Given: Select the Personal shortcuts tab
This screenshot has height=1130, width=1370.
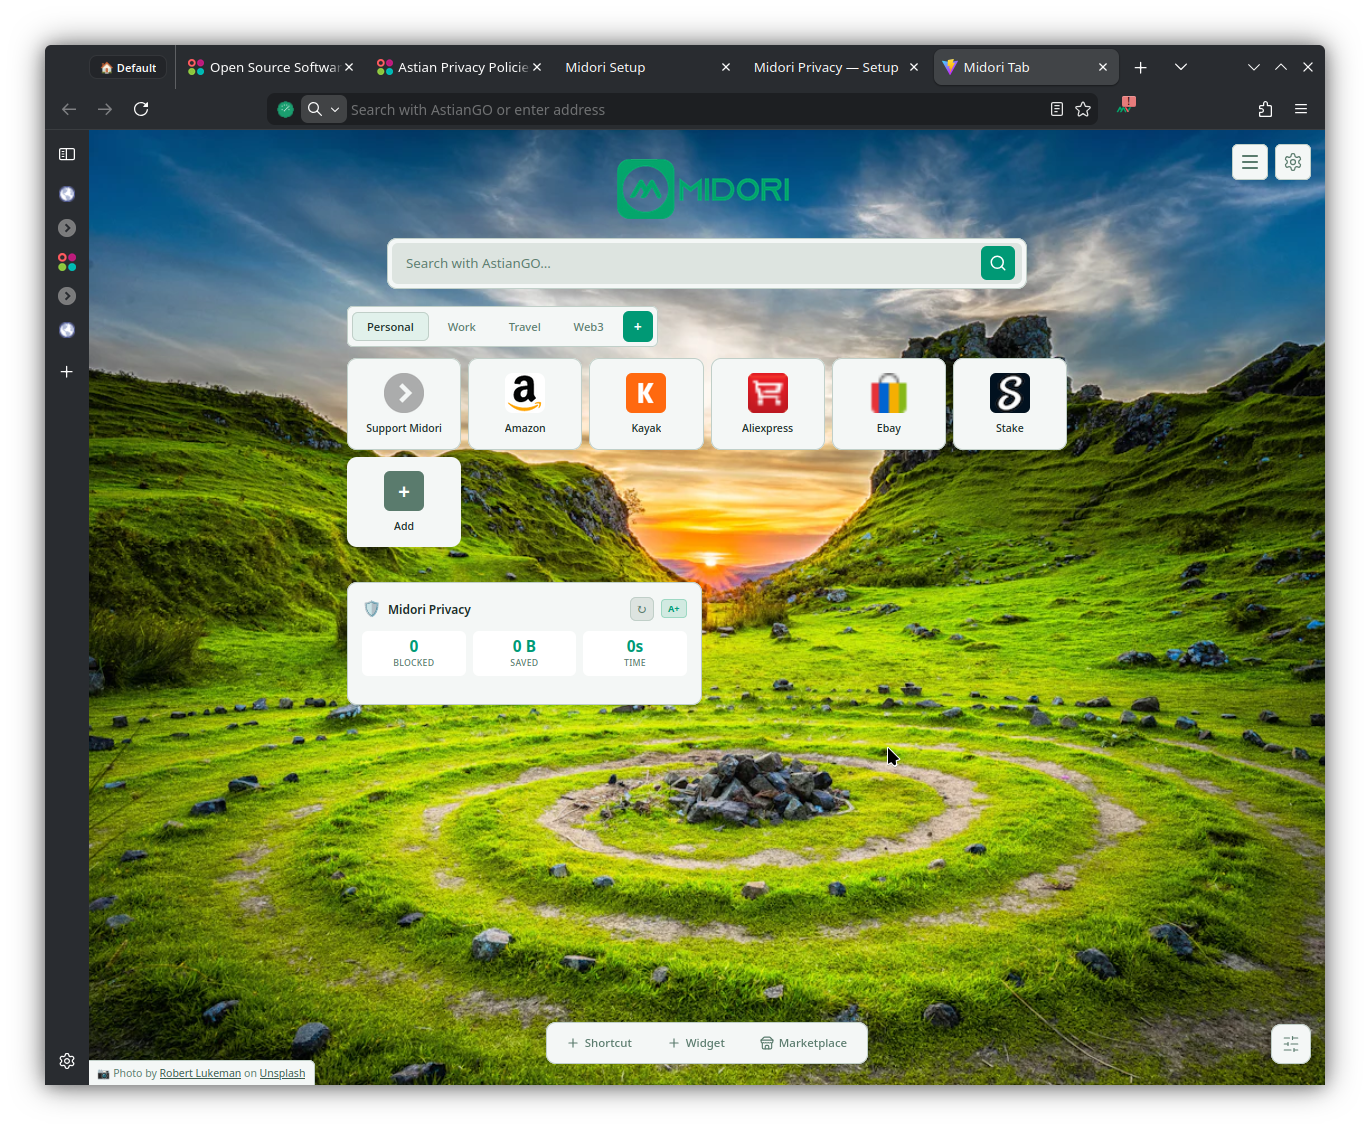Looking at the screenshot, I should pos(390,327).
